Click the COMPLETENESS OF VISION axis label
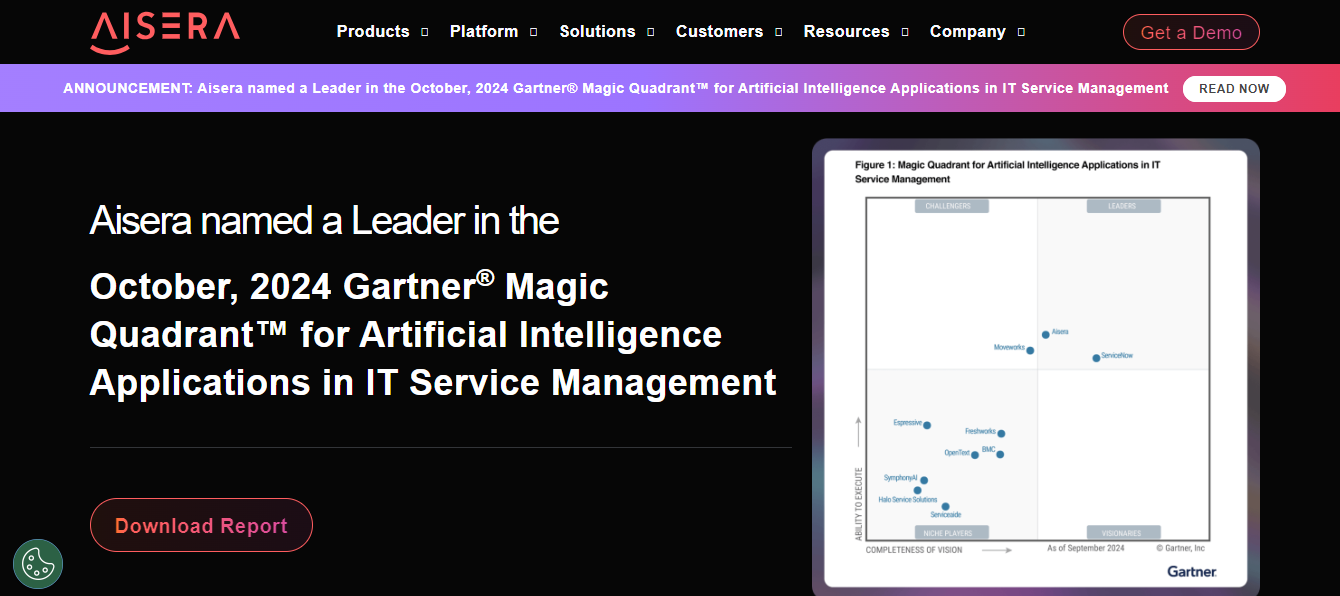The image size is (1340, 596). point(914,550)
